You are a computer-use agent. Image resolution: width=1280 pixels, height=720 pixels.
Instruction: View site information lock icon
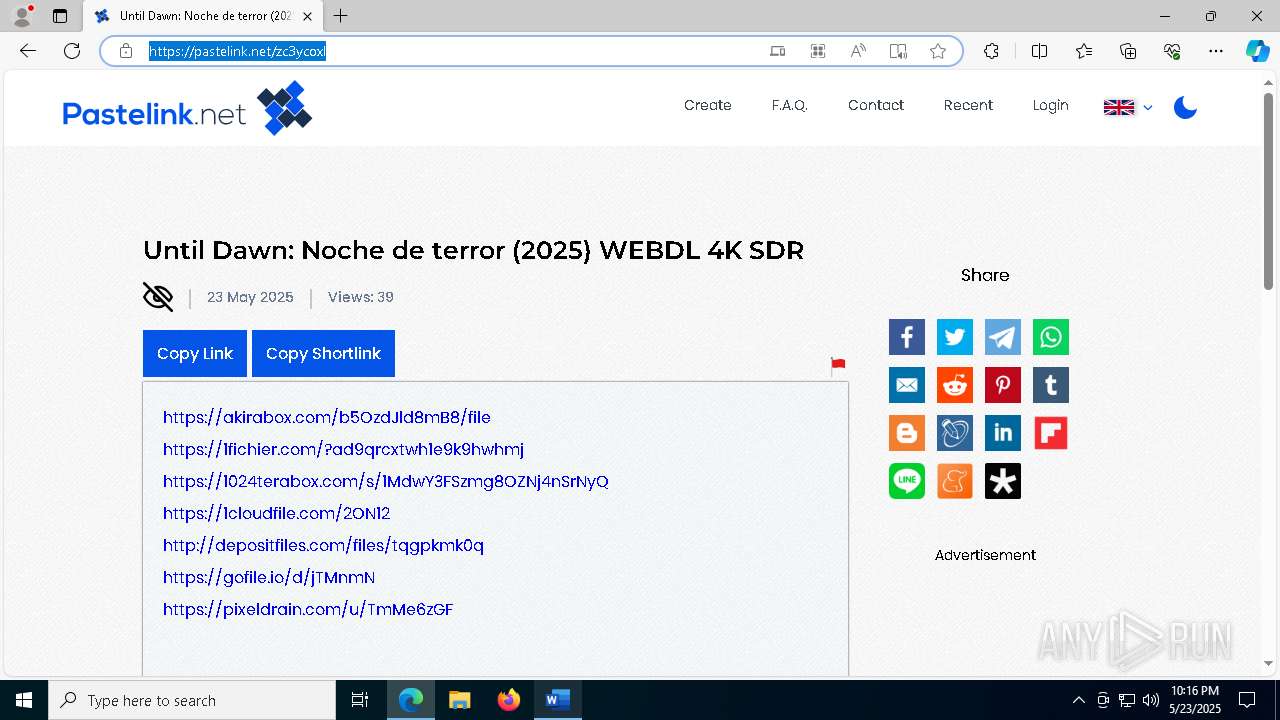(x=126, y=51)
